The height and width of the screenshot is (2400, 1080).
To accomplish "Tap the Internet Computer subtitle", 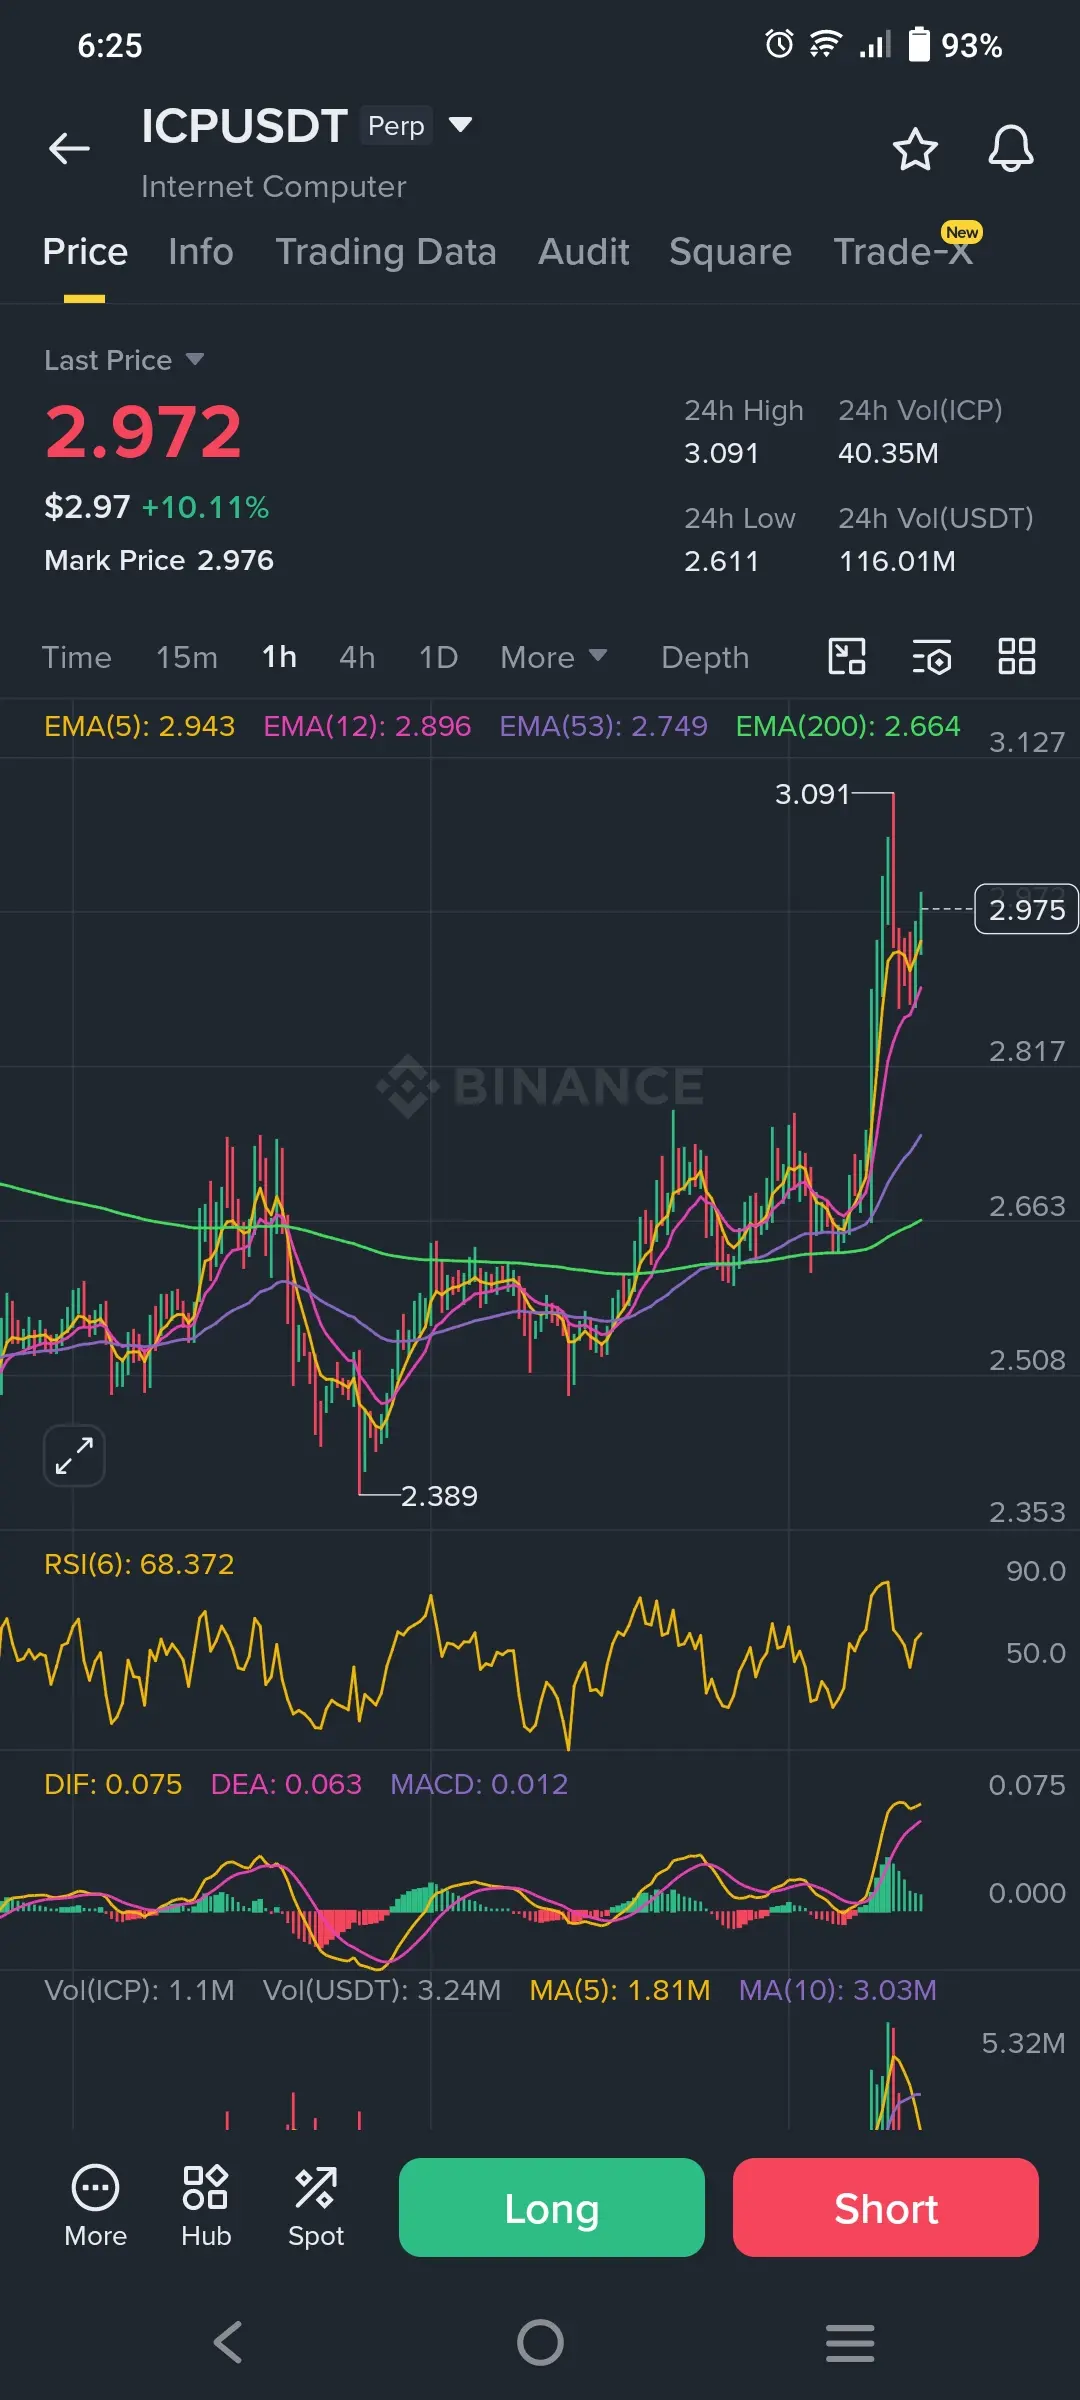I will [x=274, y=187].
